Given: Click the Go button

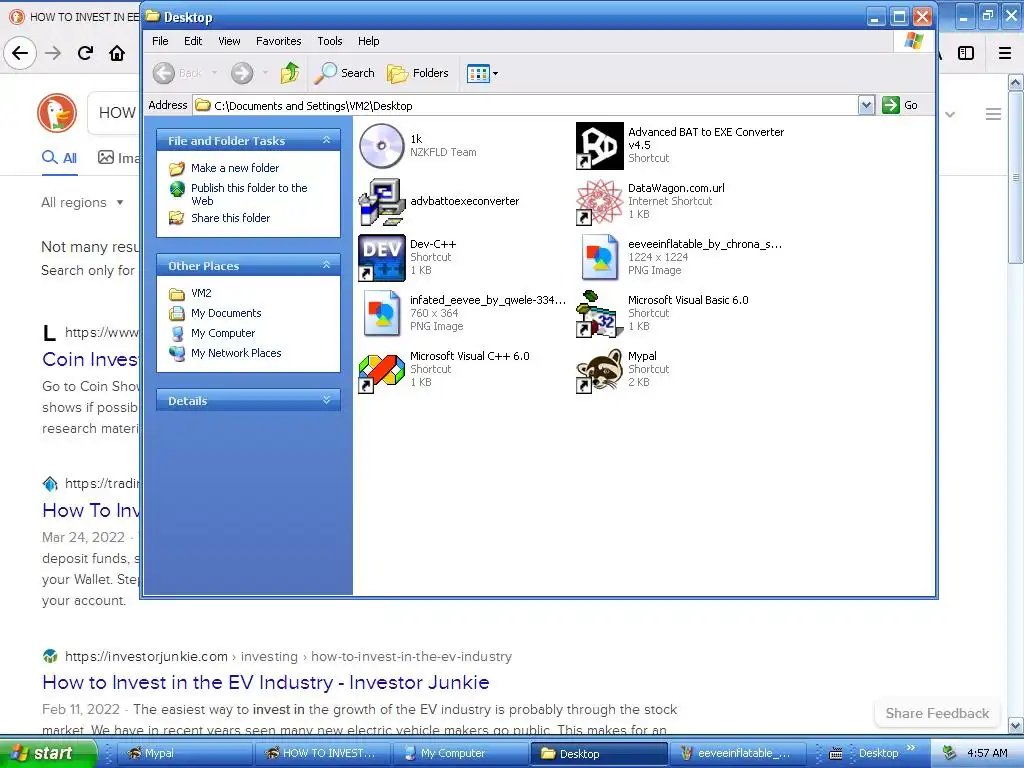Looking at the screenshot, I should [x=901, y=105].
